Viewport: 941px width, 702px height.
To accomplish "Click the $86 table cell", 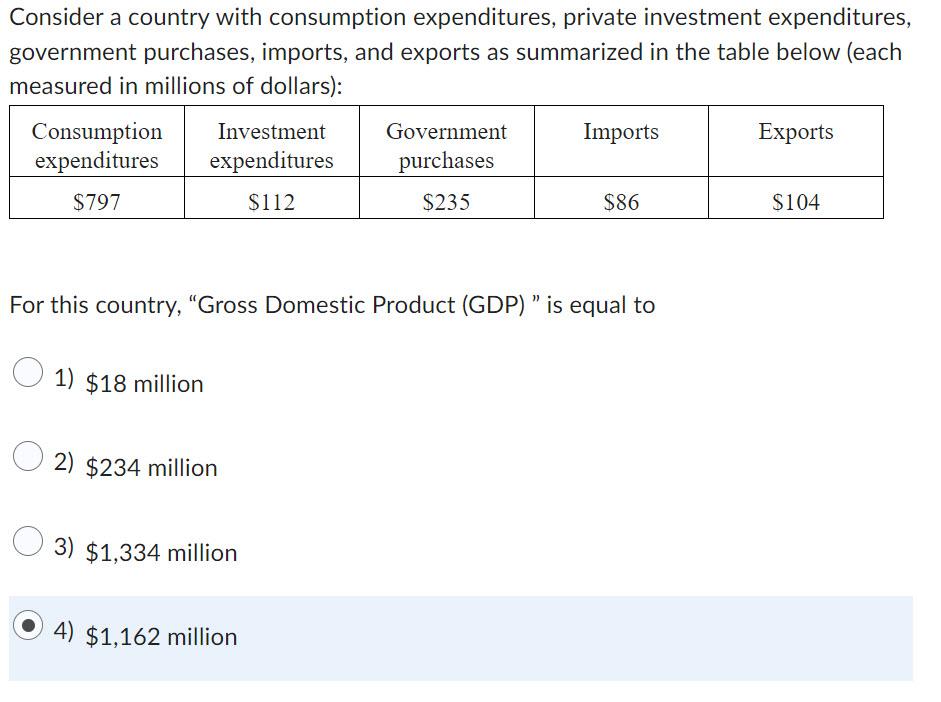I will point(621,200).
